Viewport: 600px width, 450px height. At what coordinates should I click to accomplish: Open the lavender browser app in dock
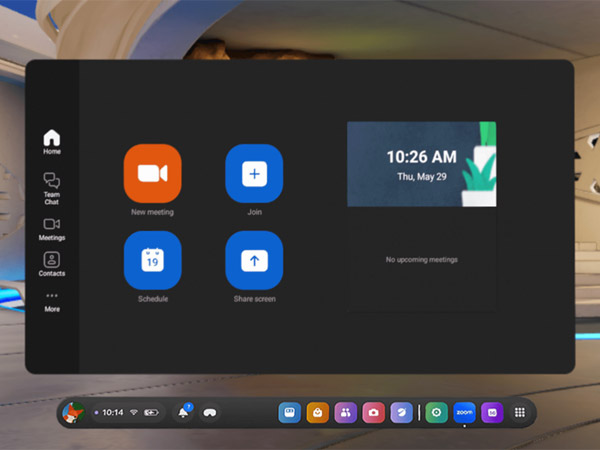[401, 412]
